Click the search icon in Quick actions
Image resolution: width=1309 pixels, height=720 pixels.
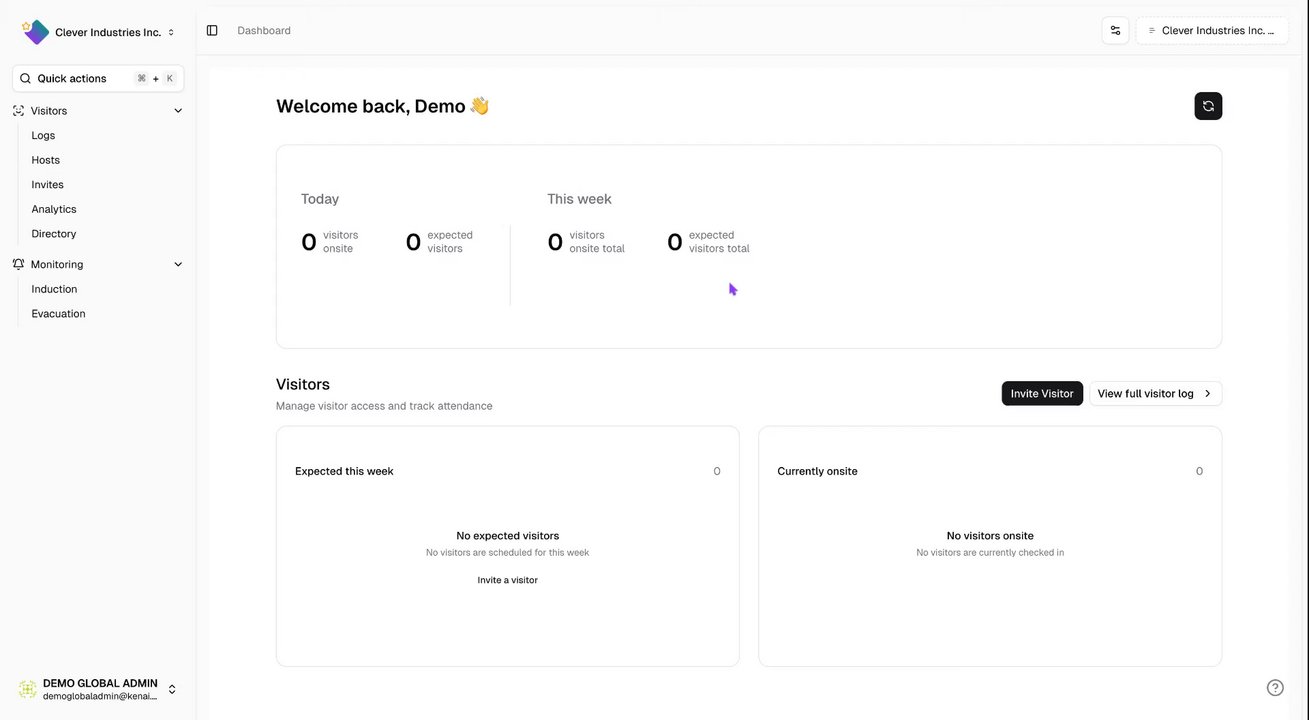tap(26, 79)
